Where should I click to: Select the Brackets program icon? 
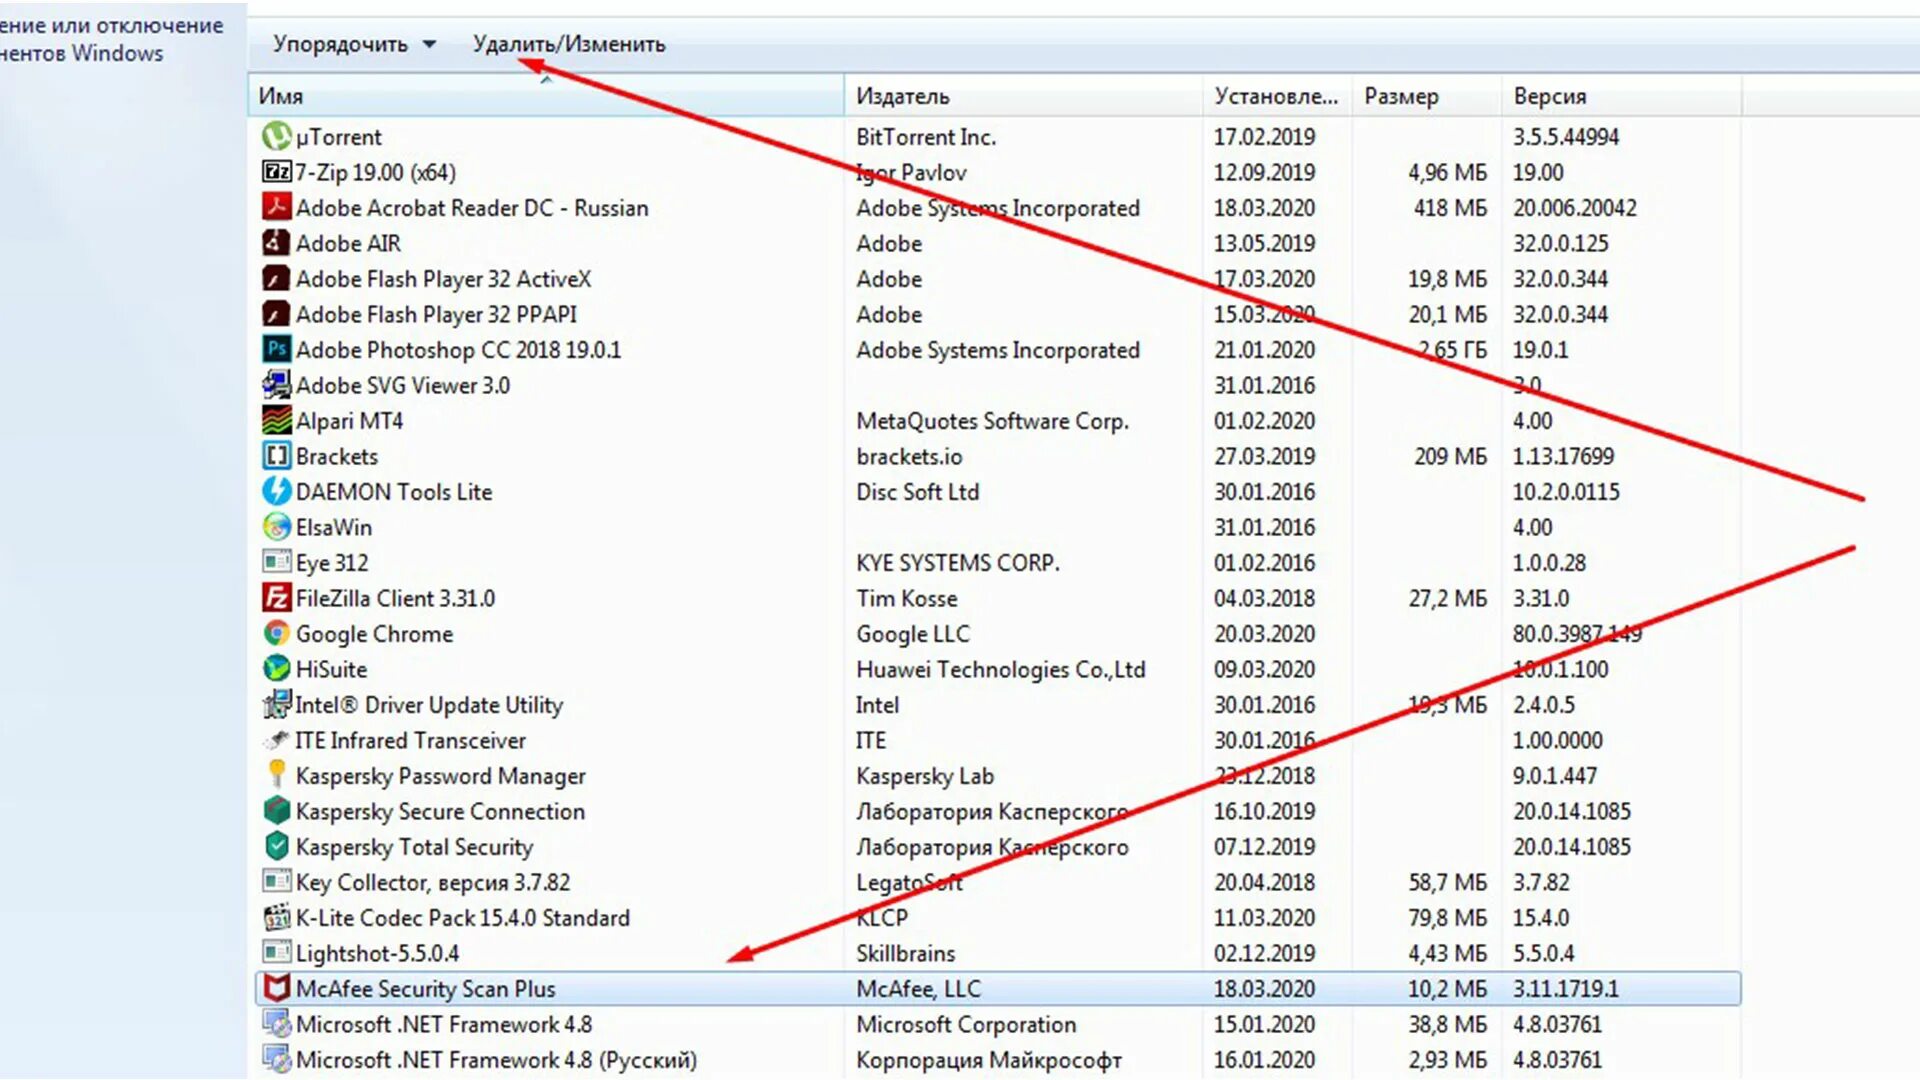pos(276,456)
